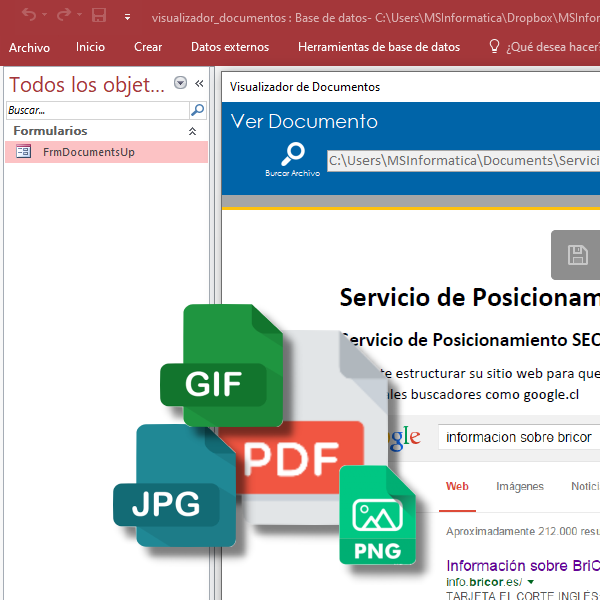
Task: Click the Buscar Archivo label
Action: pos(293,173)
